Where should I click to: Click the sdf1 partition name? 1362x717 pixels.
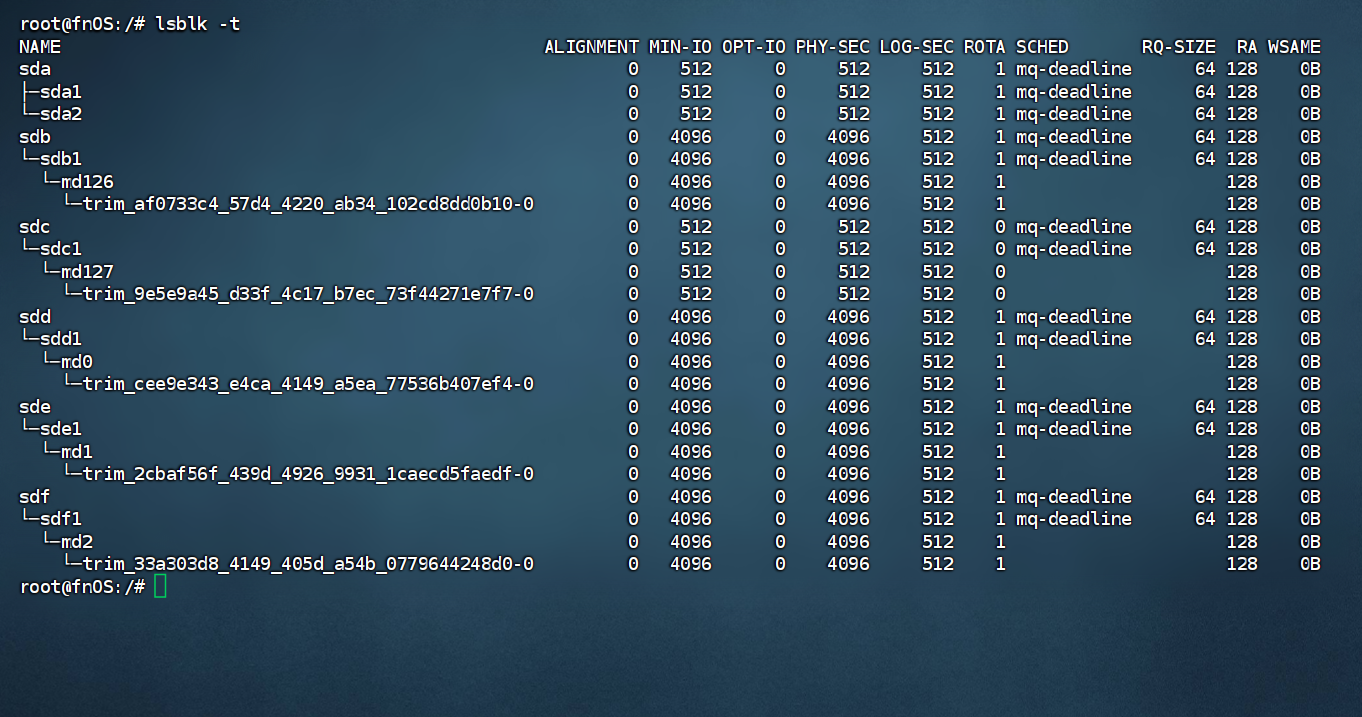pos(61,519)
